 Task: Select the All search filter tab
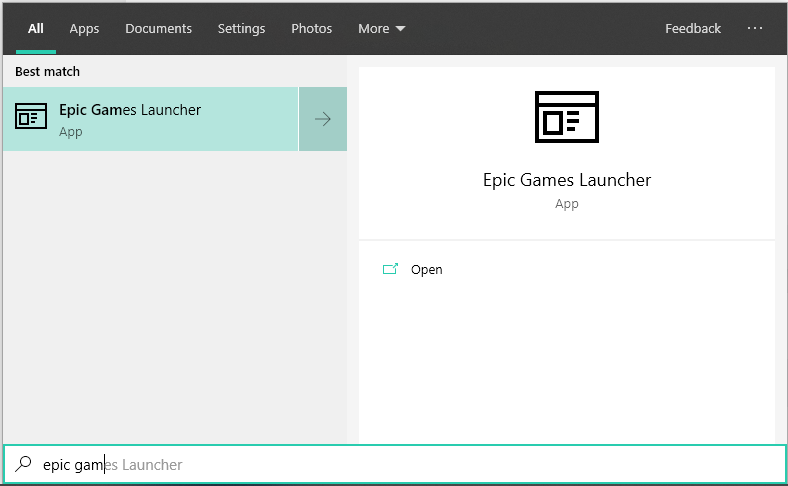coord(36,29)
